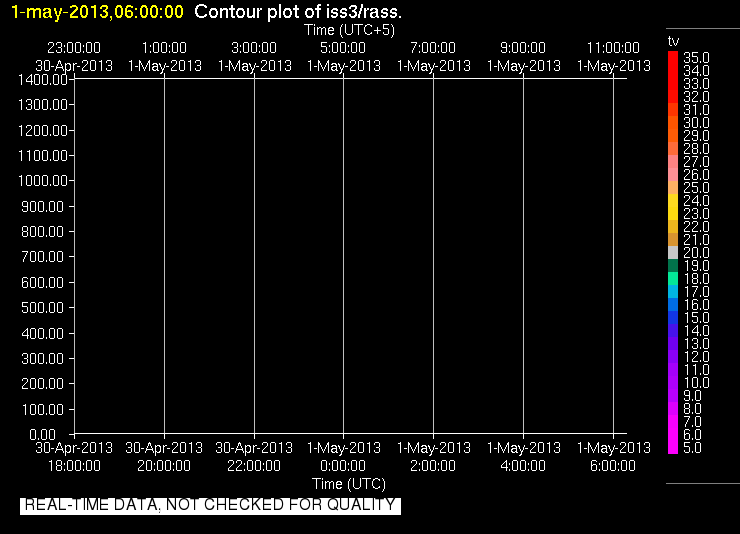This screenshot has width=740, height=534.
Task: Pick the orange swatch beside 29.0
Action: click(x=673, y=135)
